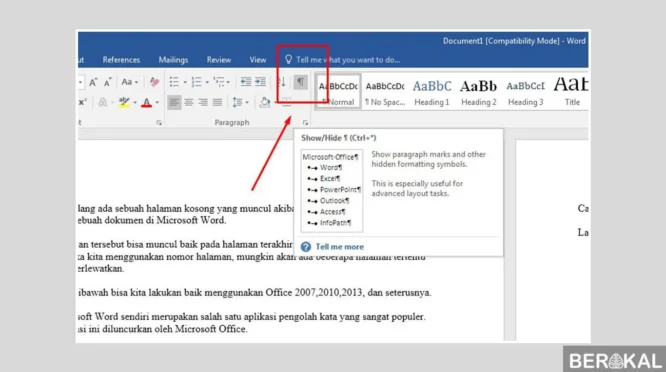This screenshot has height=372, width=666.
Task: Apply the Heading 1 style
Action: point(432,92)
